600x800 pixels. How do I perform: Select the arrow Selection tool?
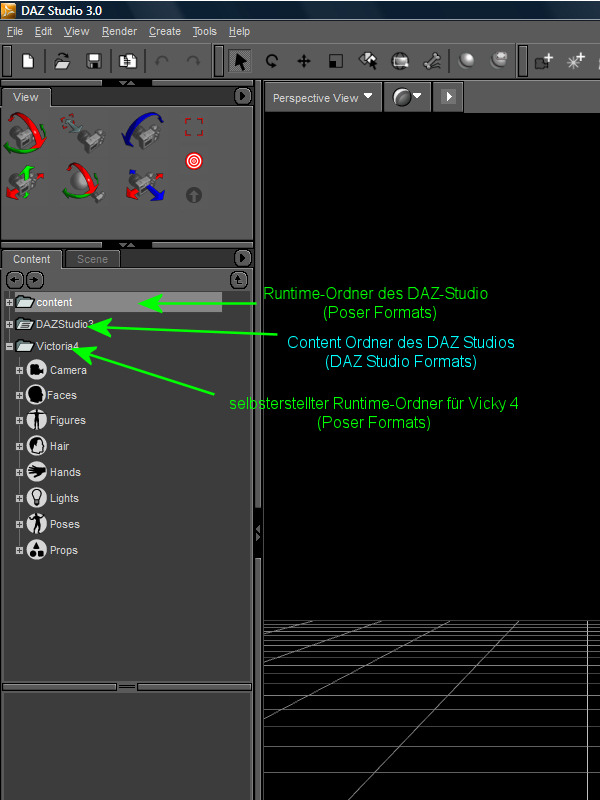click(240, 61)
